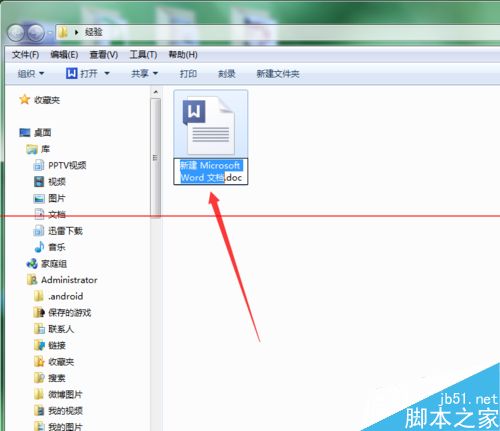Select the 音乐 music note icon
The image size is (500, 431).
(x=39, y=247)
